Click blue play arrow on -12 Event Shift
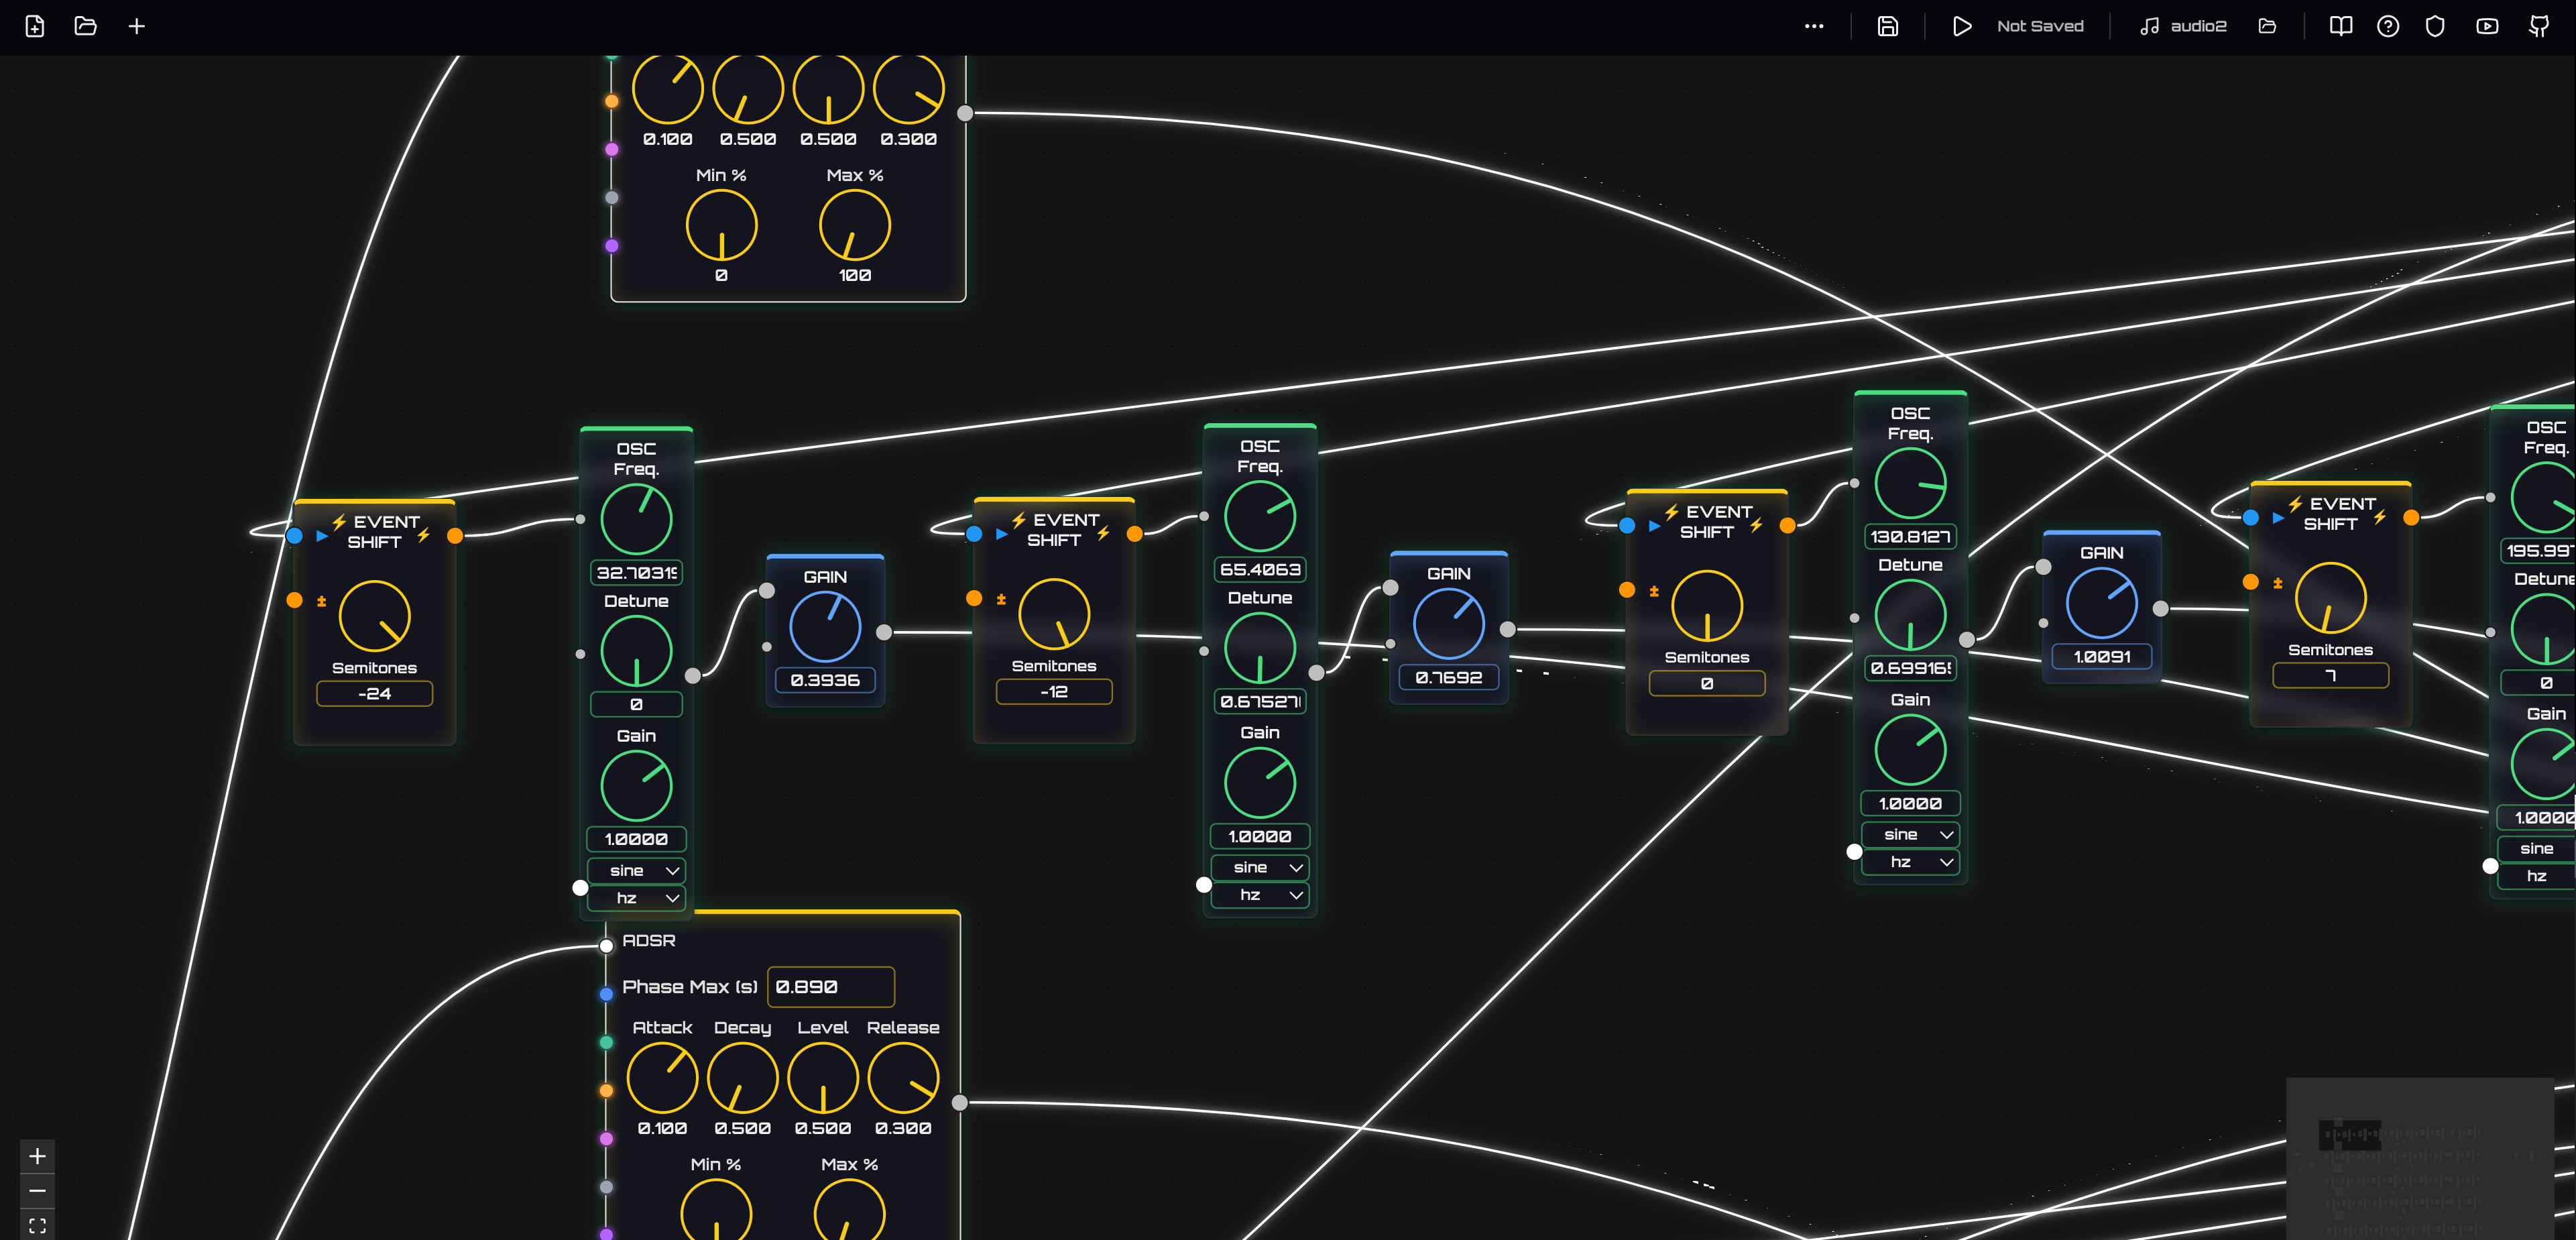This screenshot has width=2576, height=1240. [x=1002, y=534]
